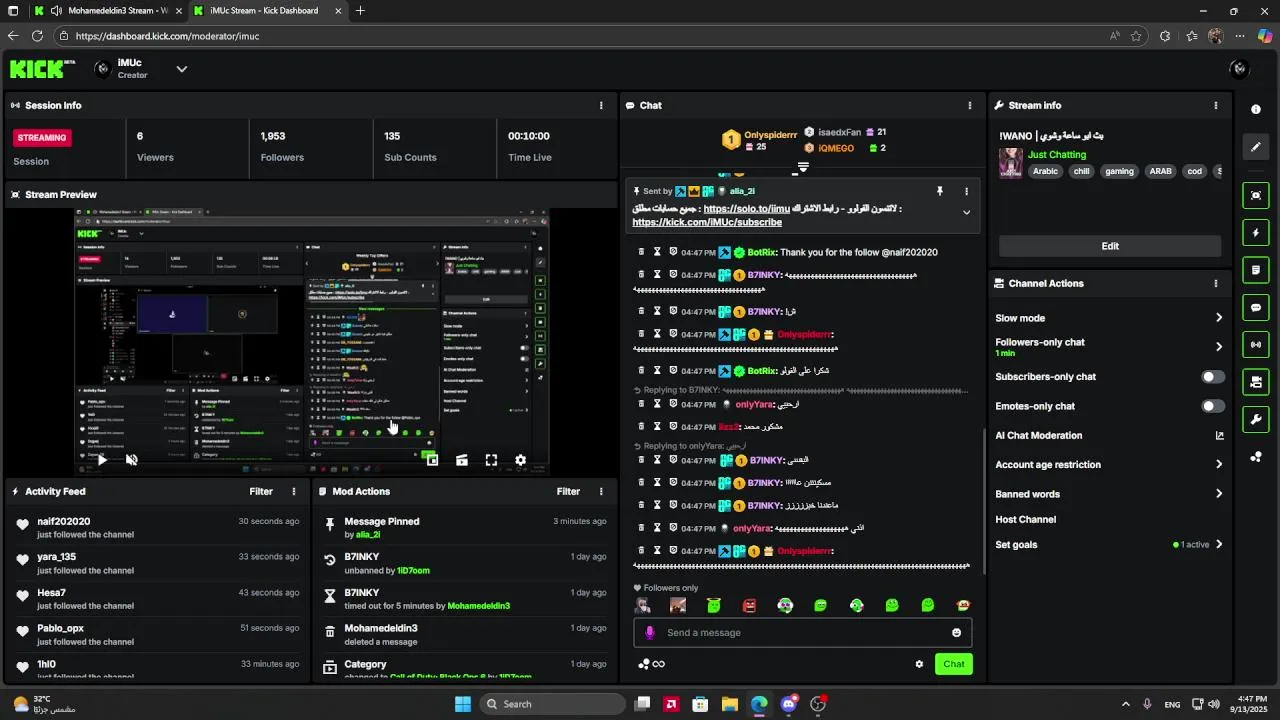Click the pin icon on pinned message

pos(939,191)
